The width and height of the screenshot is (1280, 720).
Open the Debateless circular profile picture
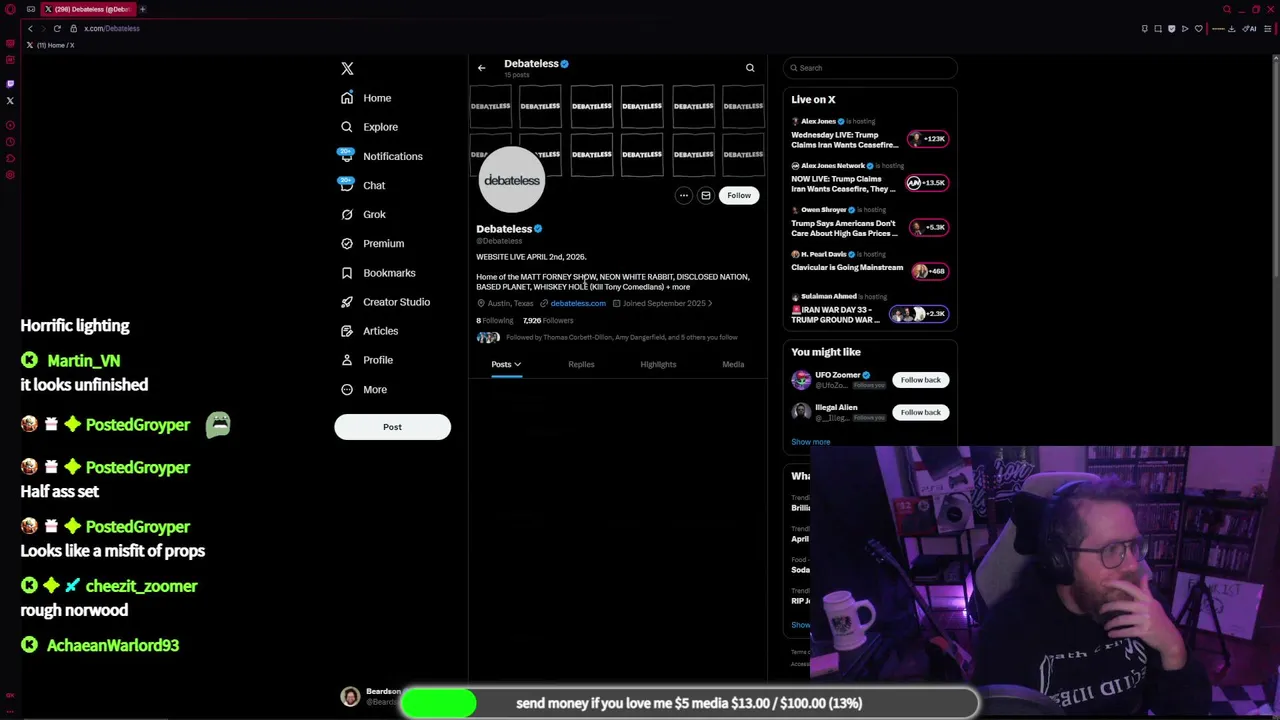click(x=511, y=180)
